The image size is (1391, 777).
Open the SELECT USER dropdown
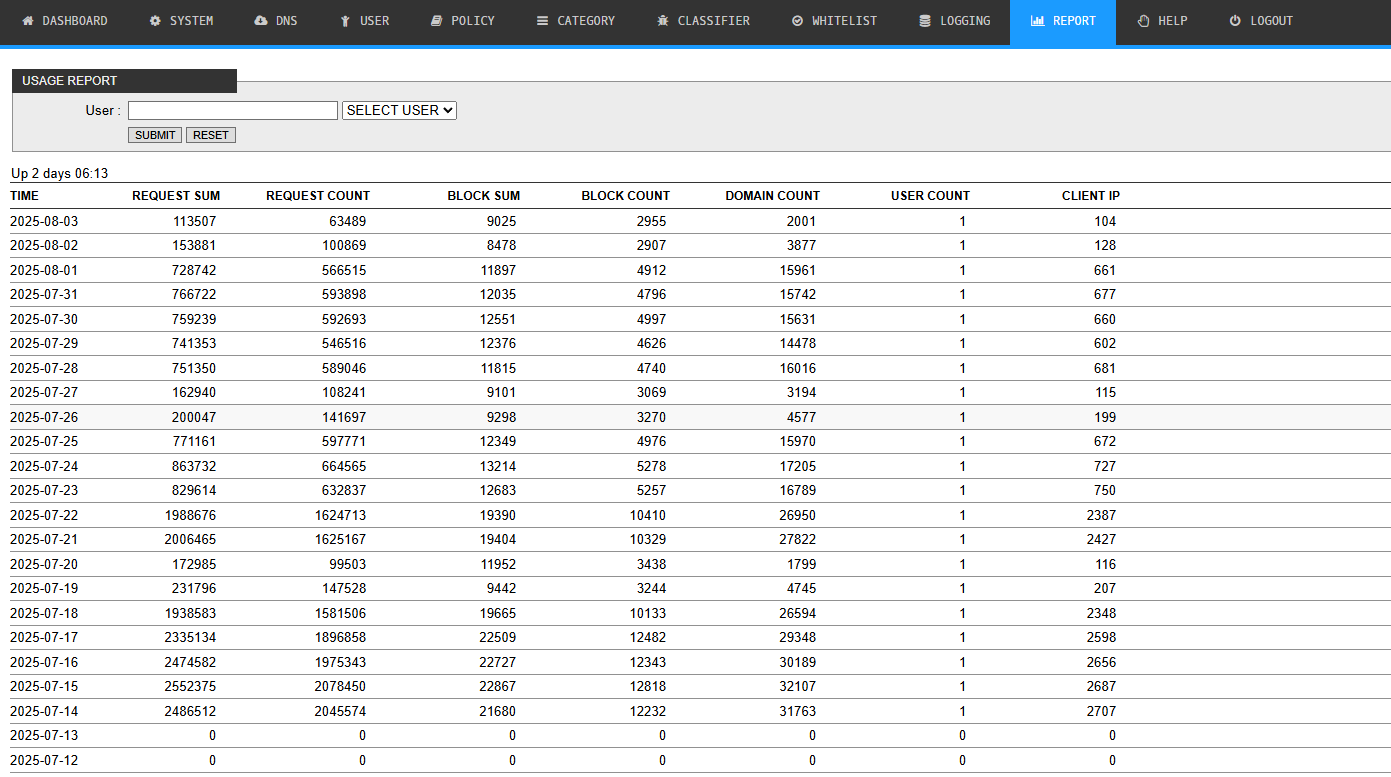399,110
